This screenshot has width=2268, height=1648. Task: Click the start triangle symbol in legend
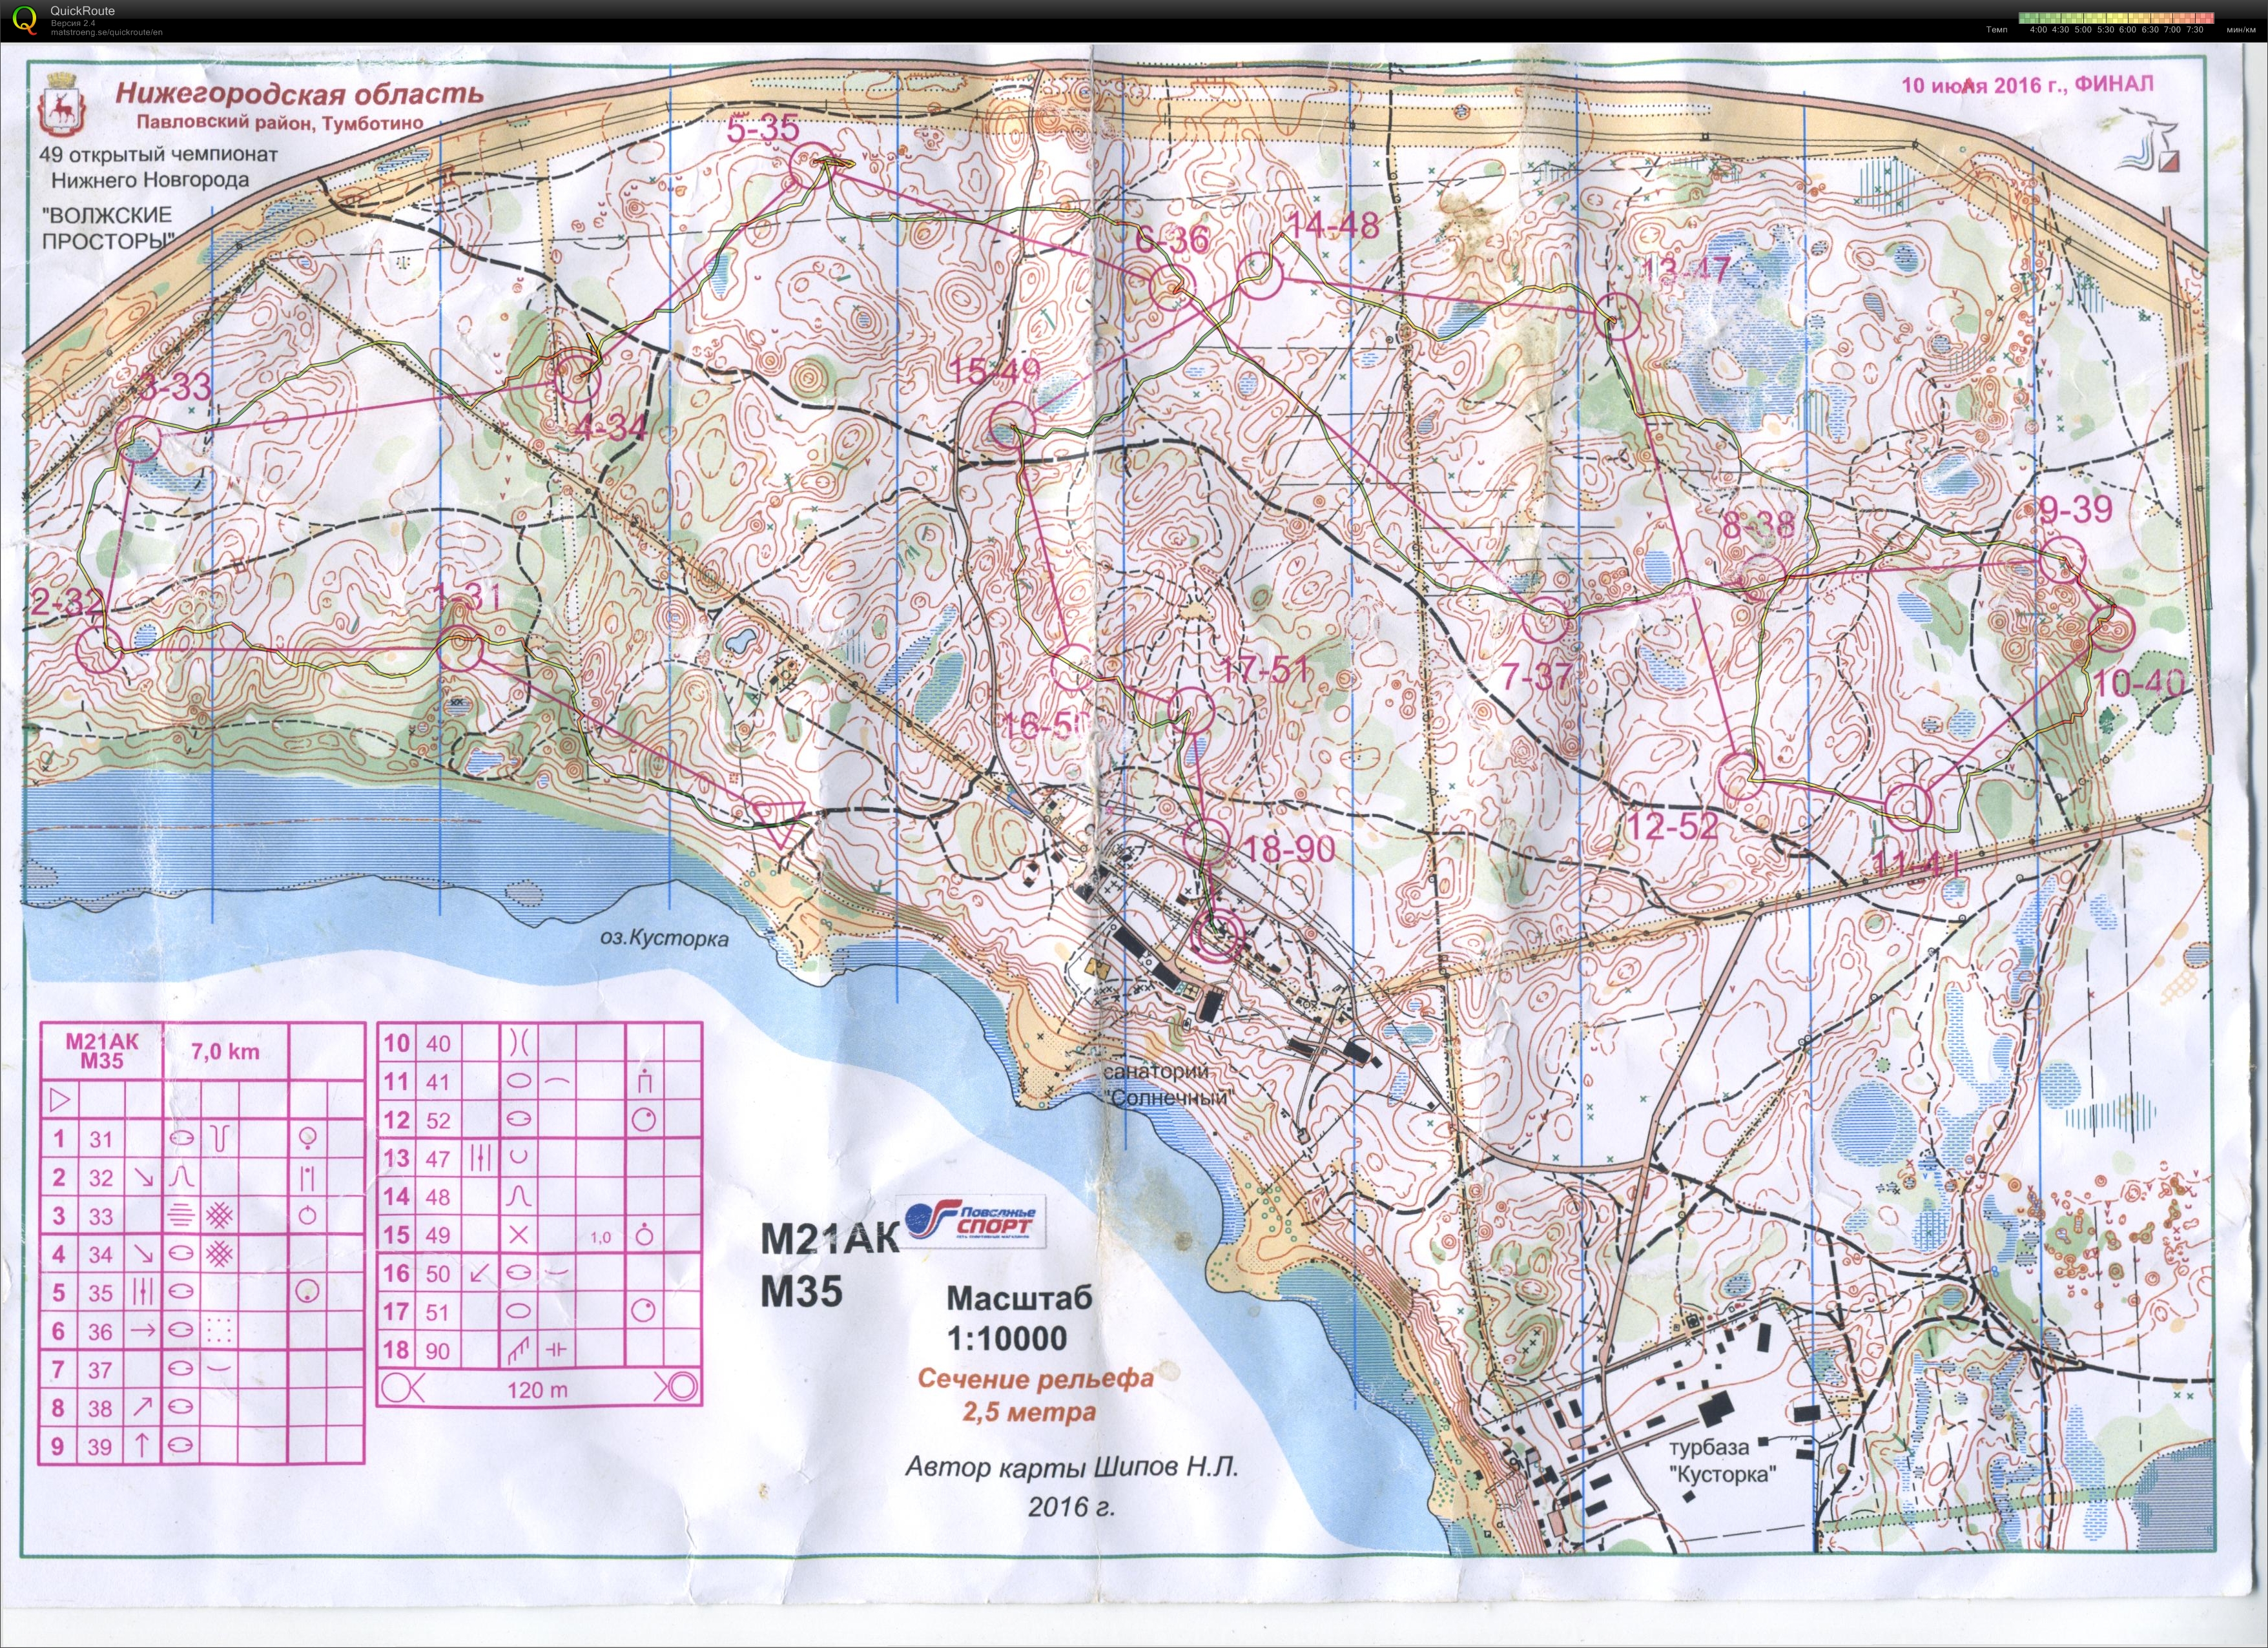click(x=59, y=1101)
